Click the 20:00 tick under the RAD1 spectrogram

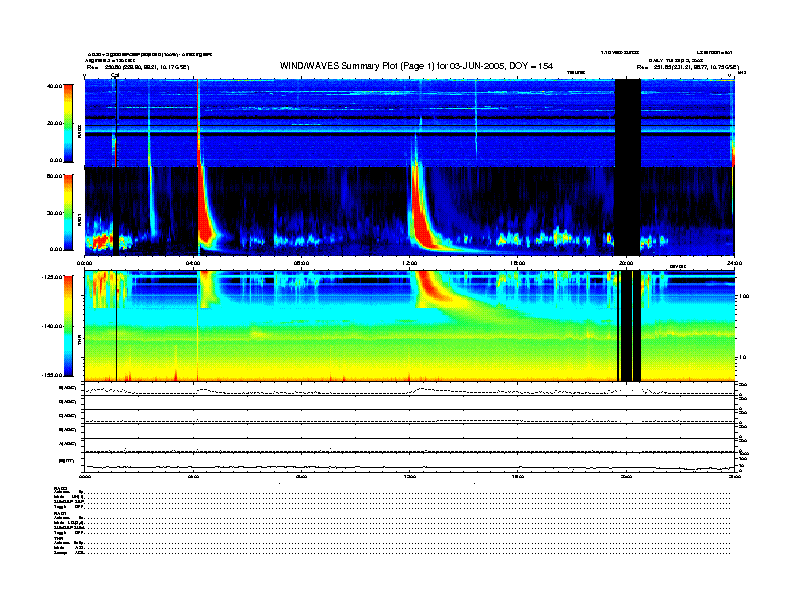(626, 263)
